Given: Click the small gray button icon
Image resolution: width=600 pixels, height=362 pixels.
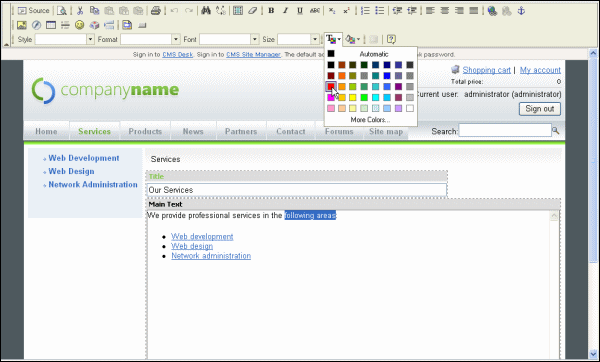Looking at the screenshot, I should (x=142, y=26).
